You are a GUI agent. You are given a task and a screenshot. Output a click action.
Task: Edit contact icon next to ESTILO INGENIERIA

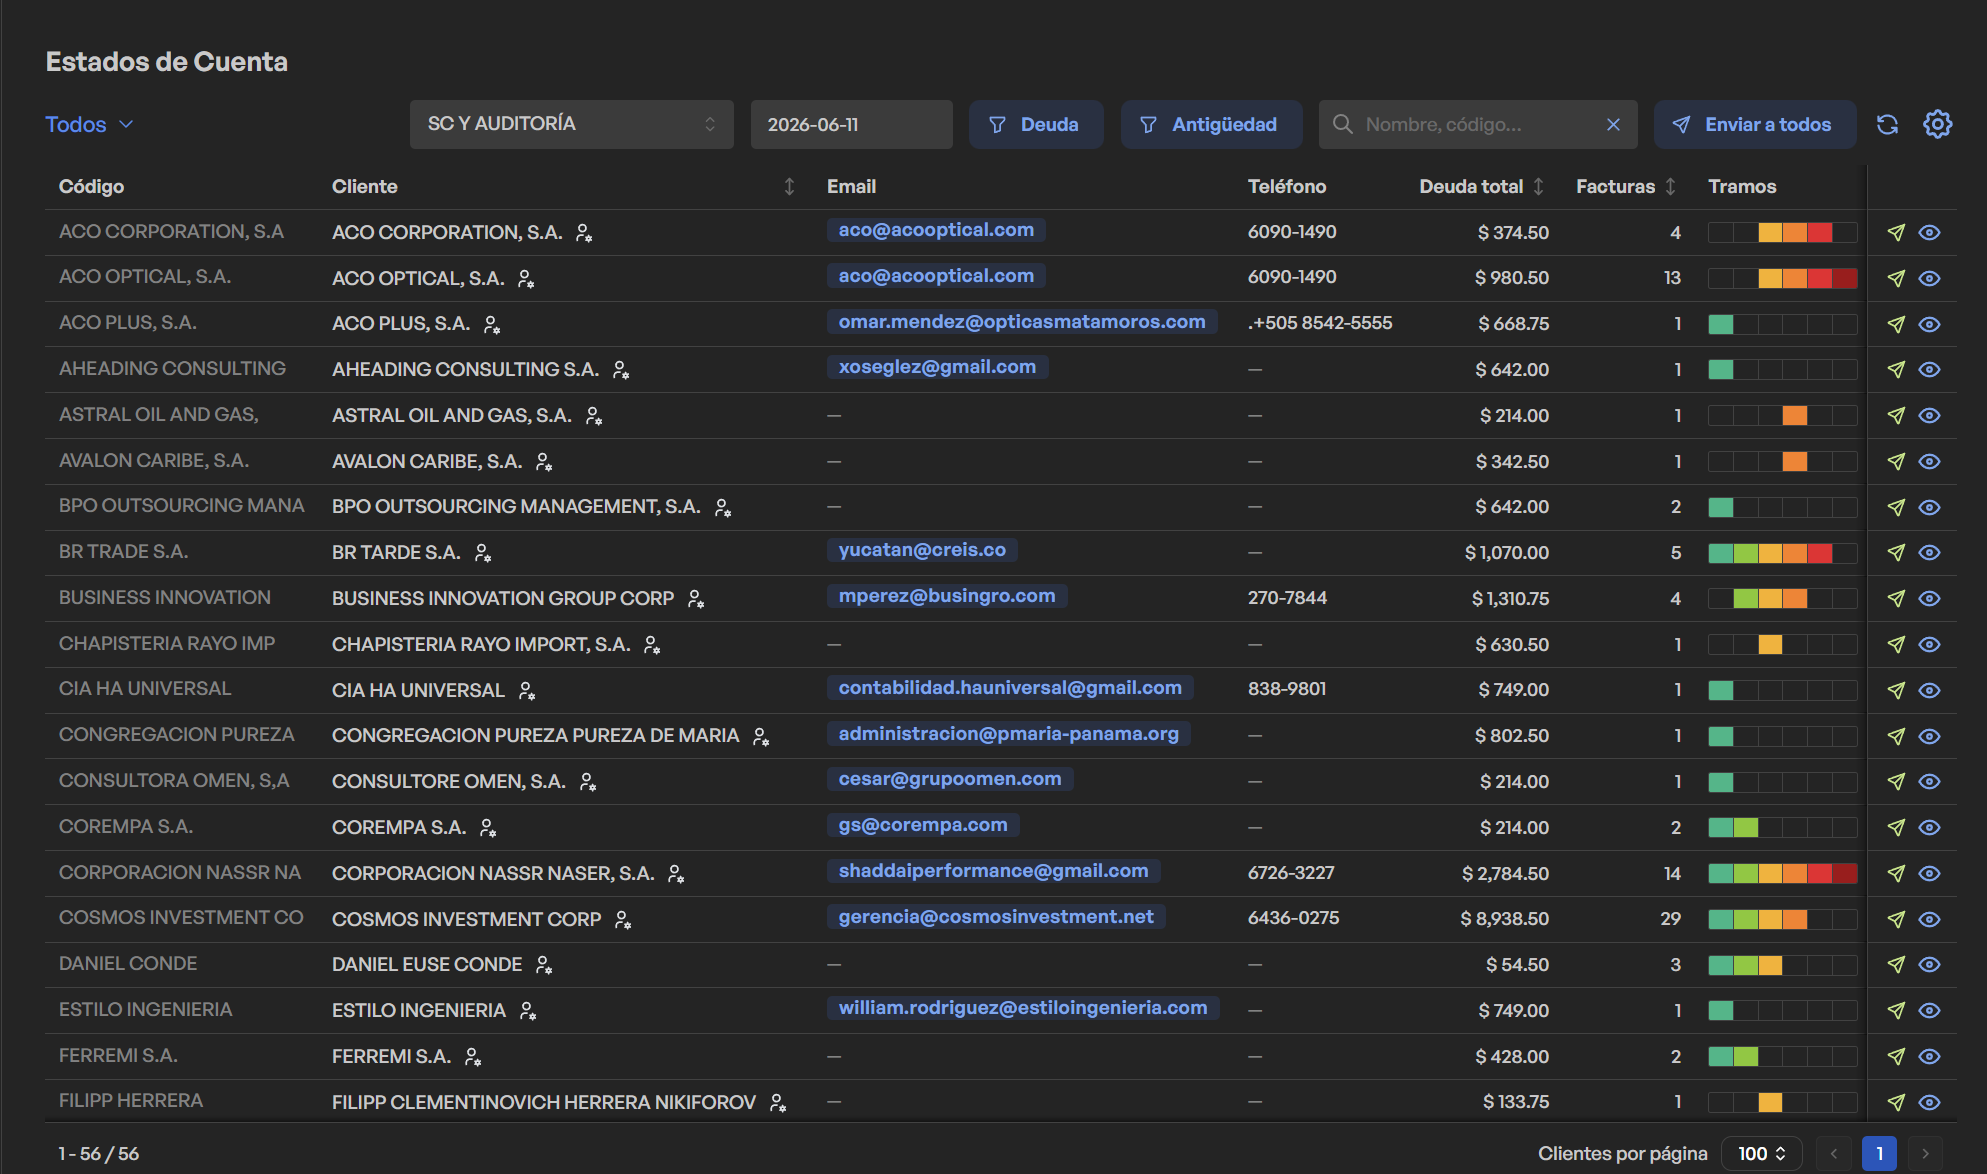528,1011
